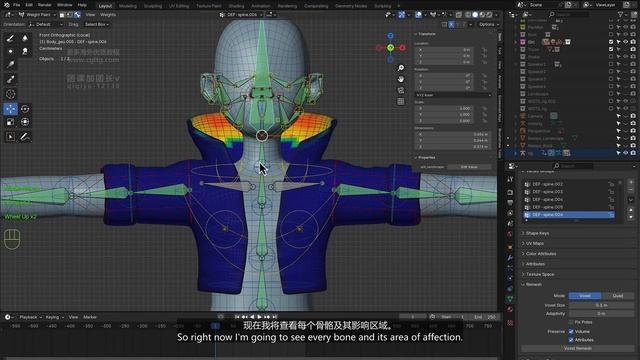Click the Voxel Remesh button
This screenshot has width=640, height=360.
(x=578, y=349)
